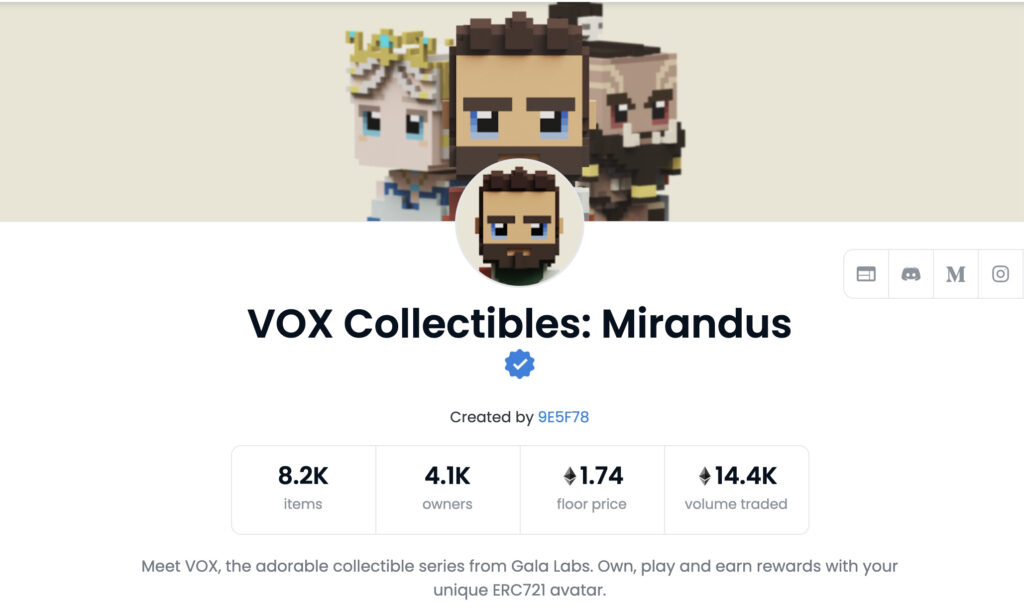Open creator profile 9E5F78
This screenshot has height=613, width=1024.
563,417
